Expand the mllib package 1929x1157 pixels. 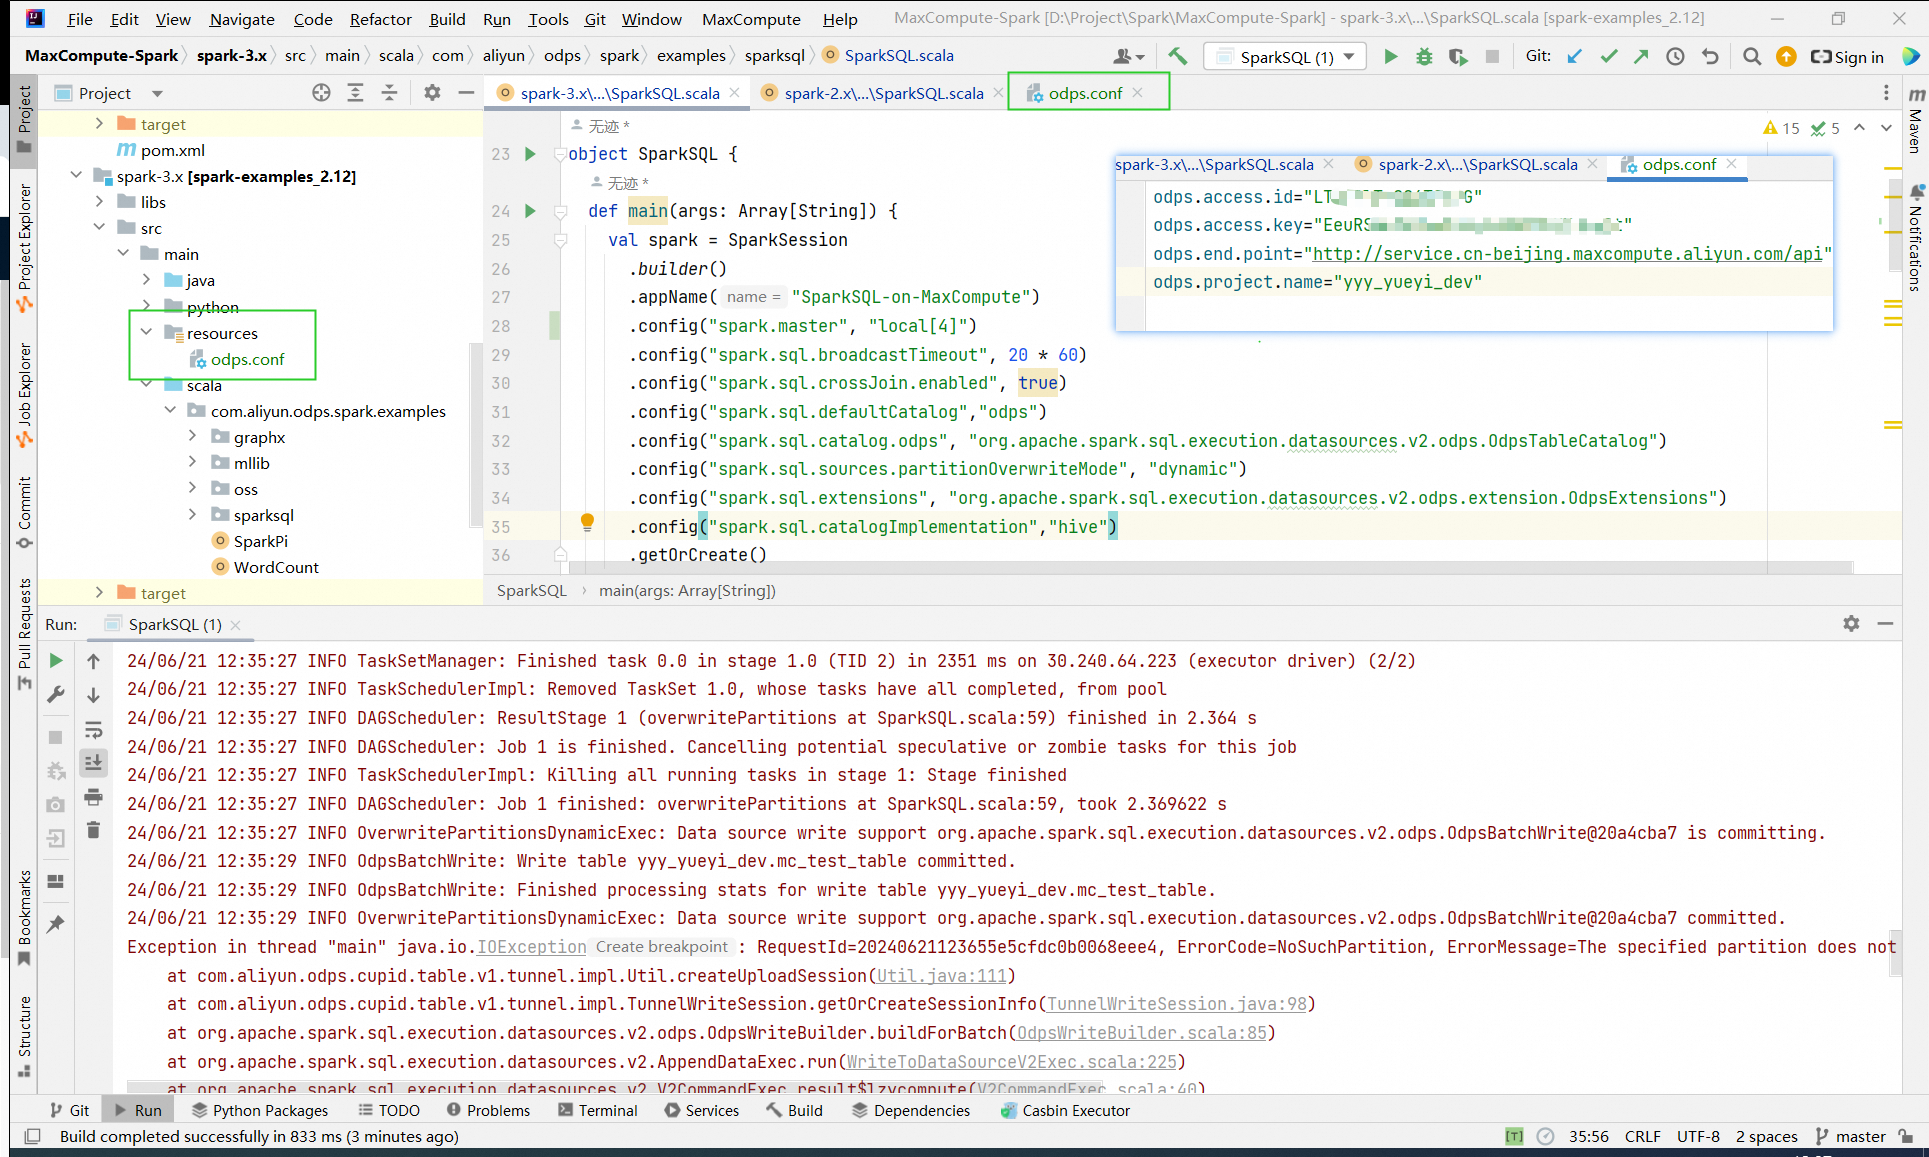[x=193, y=463]
